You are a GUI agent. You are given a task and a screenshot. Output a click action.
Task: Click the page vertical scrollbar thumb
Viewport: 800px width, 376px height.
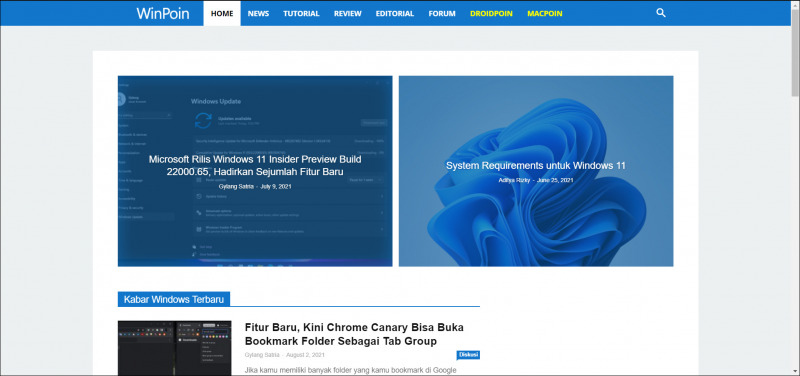coord(795,52)
